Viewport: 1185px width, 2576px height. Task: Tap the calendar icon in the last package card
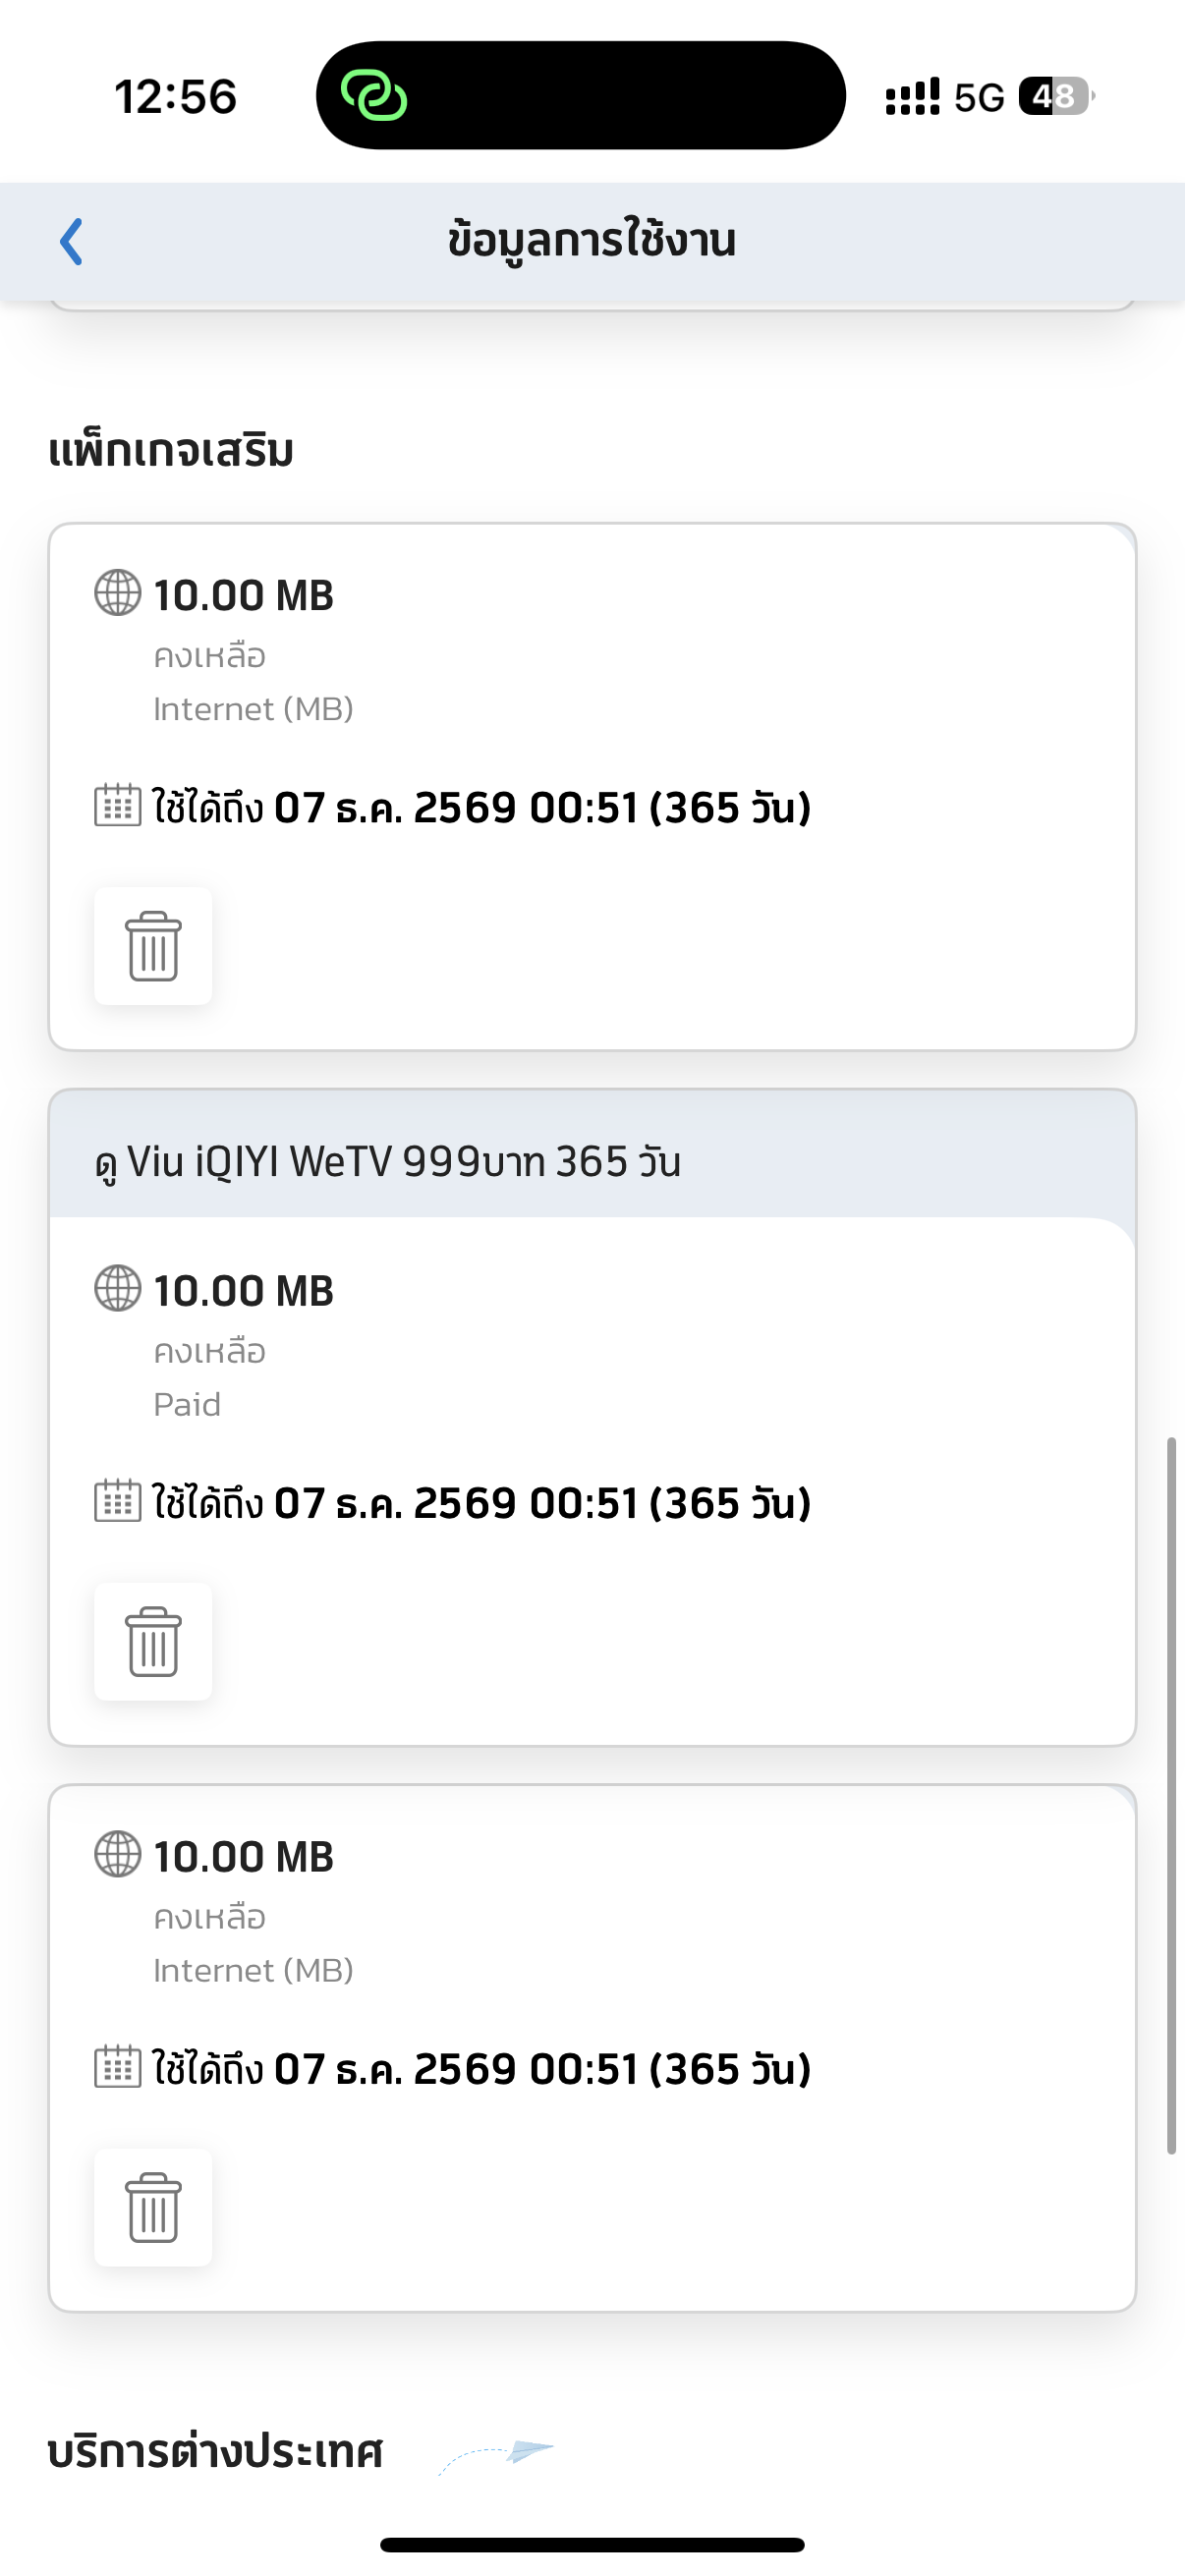tap(118, 2067)
